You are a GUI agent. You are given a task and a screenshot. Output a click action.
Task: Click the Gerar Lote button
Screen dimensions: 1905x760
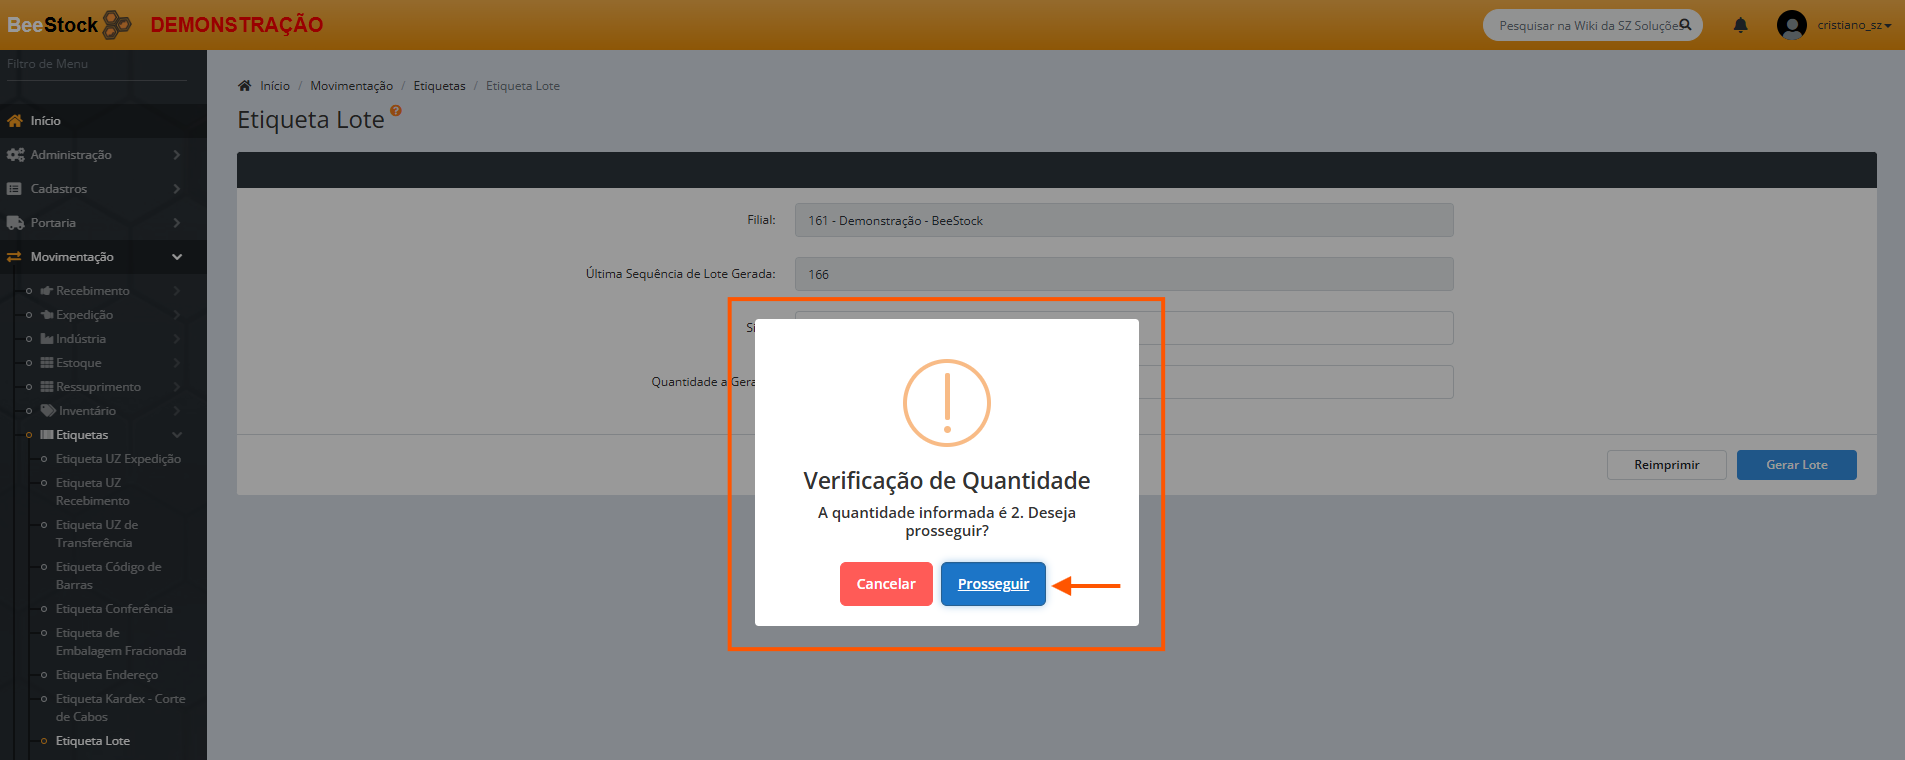(x=1796, y=465)
